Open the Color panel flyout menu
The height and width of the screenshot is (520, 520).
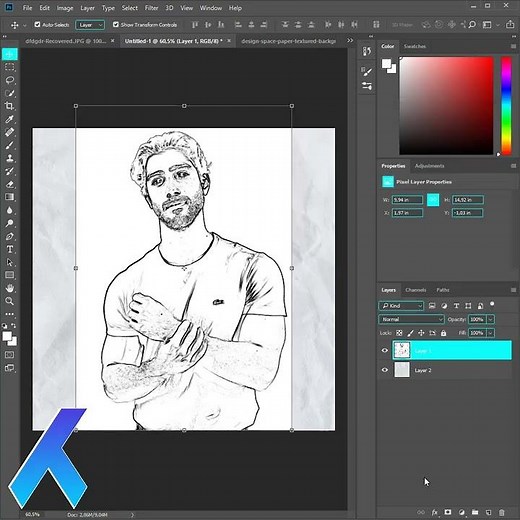(513, 46)
